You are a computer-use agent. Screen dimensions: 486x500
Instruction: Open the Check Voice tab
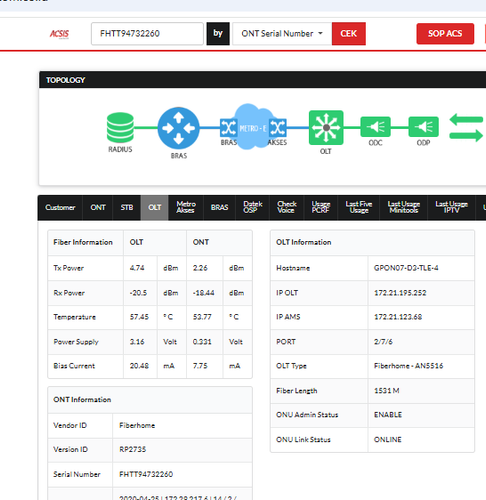(x=287, y=207)
